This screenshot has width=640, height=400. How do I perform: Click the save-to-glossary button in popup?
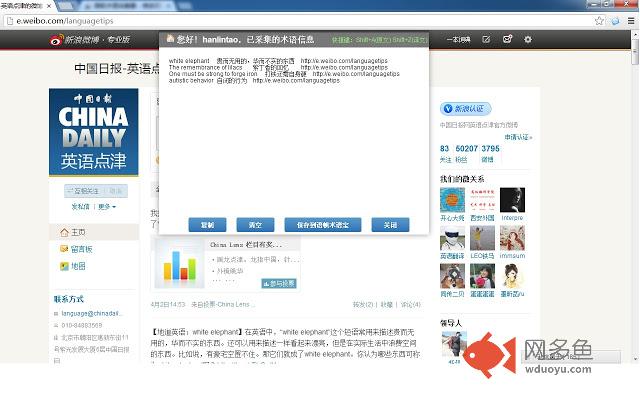point(316,225)
